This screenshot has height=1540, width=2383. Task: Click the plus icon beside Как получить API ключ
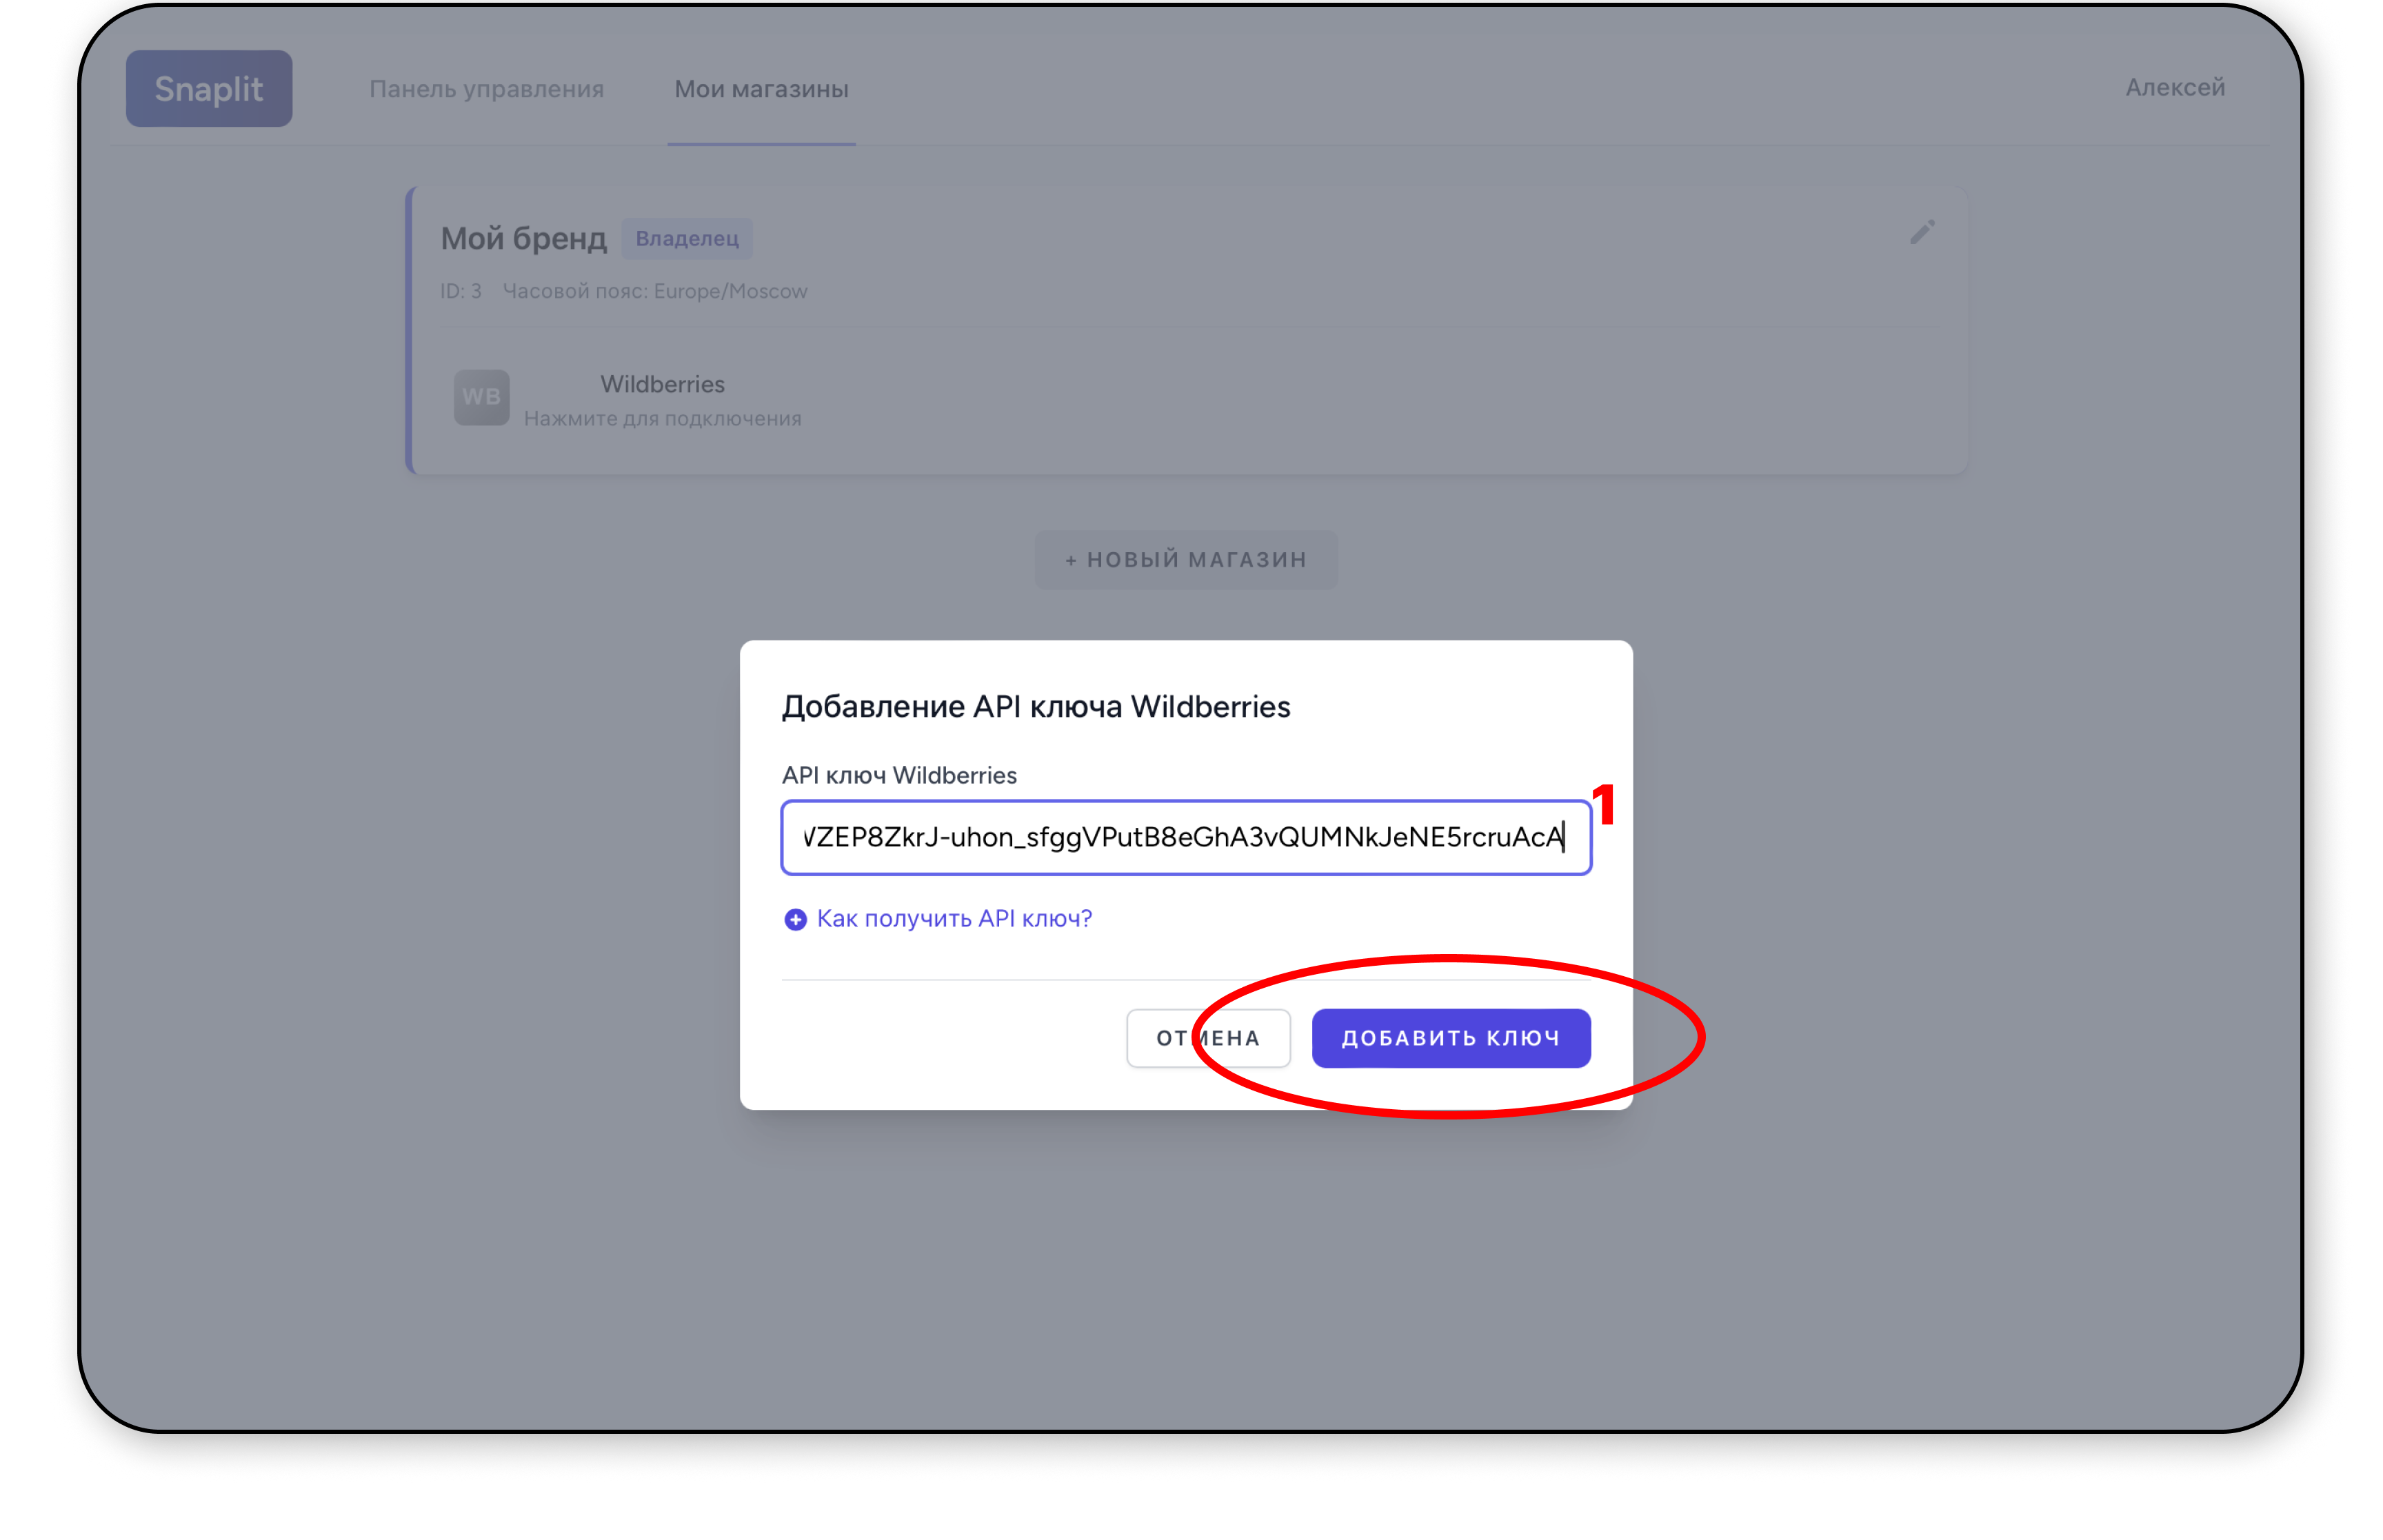pos(795,920)
